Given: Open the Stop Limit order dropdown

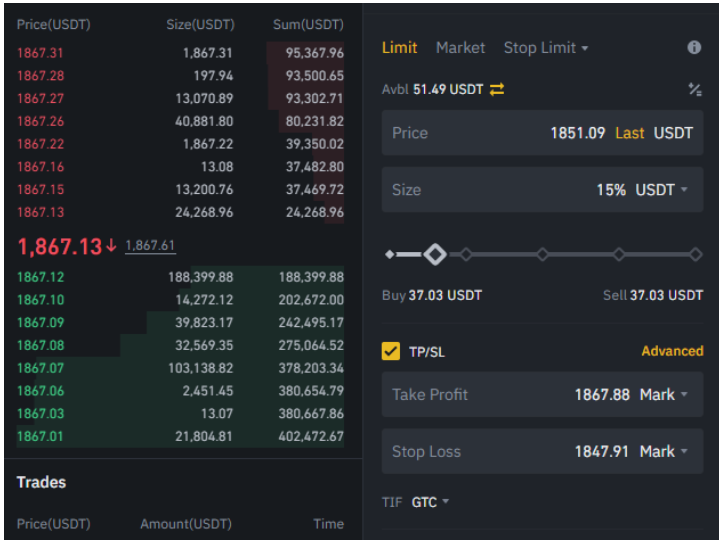Looking at the screenshot, I should point(546,48).
